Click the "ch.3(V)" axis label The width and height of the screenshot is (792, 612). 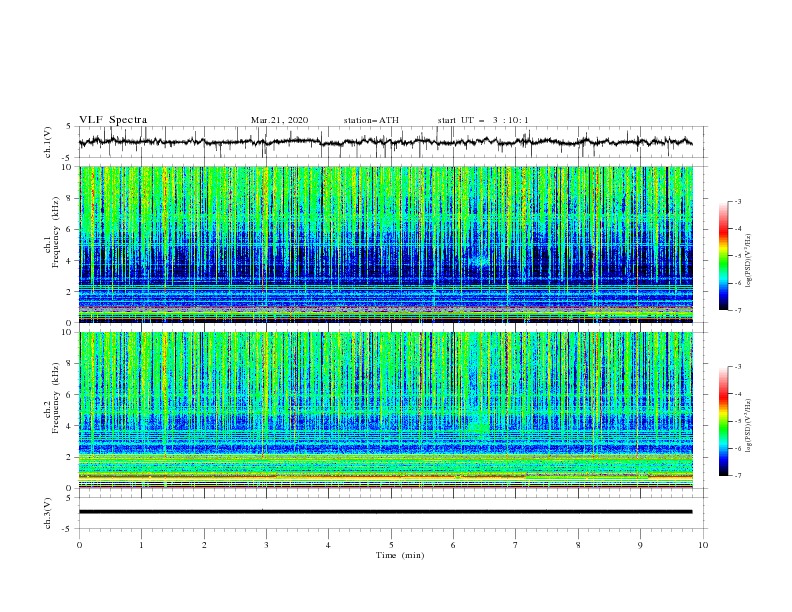pos(48,513)
